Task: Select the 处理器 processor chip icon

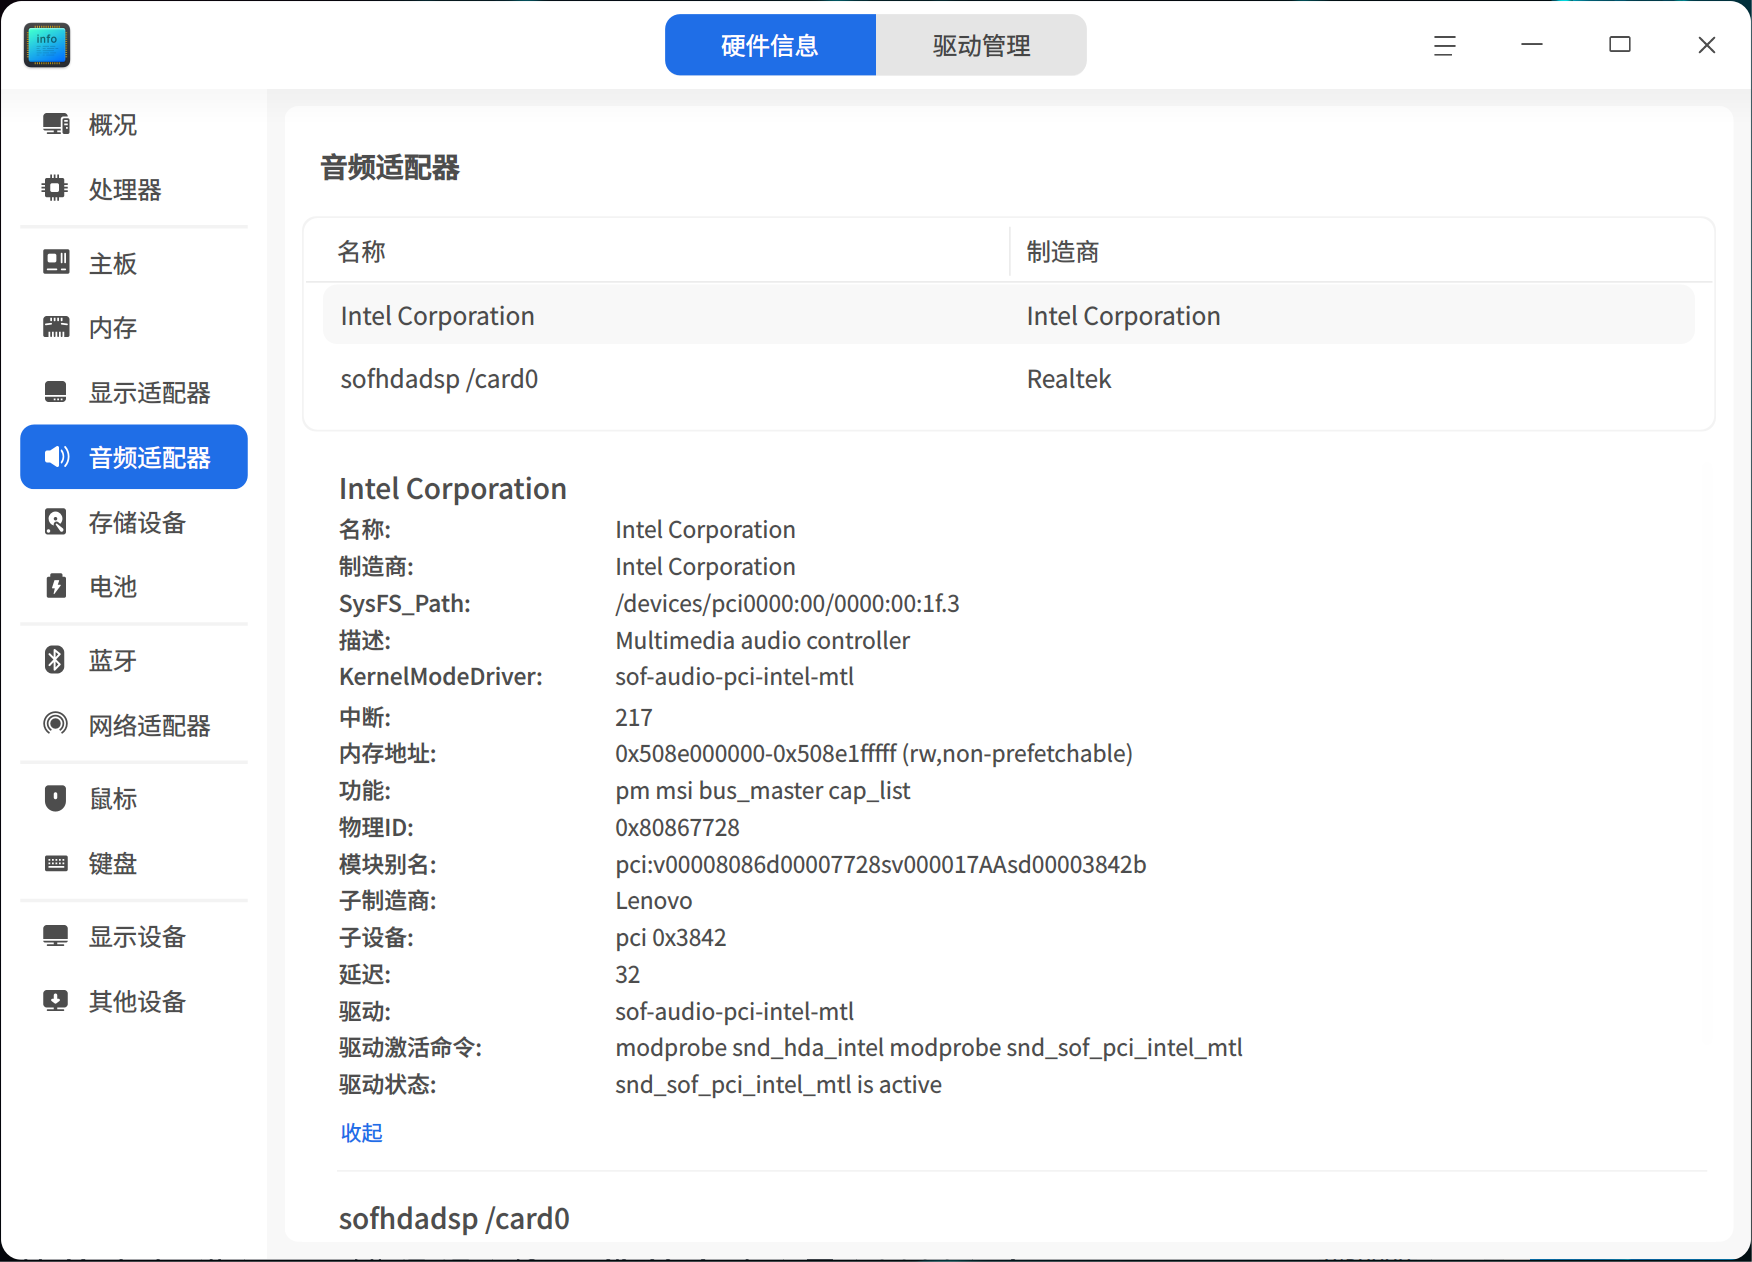Action: click(x=56, y=188)
